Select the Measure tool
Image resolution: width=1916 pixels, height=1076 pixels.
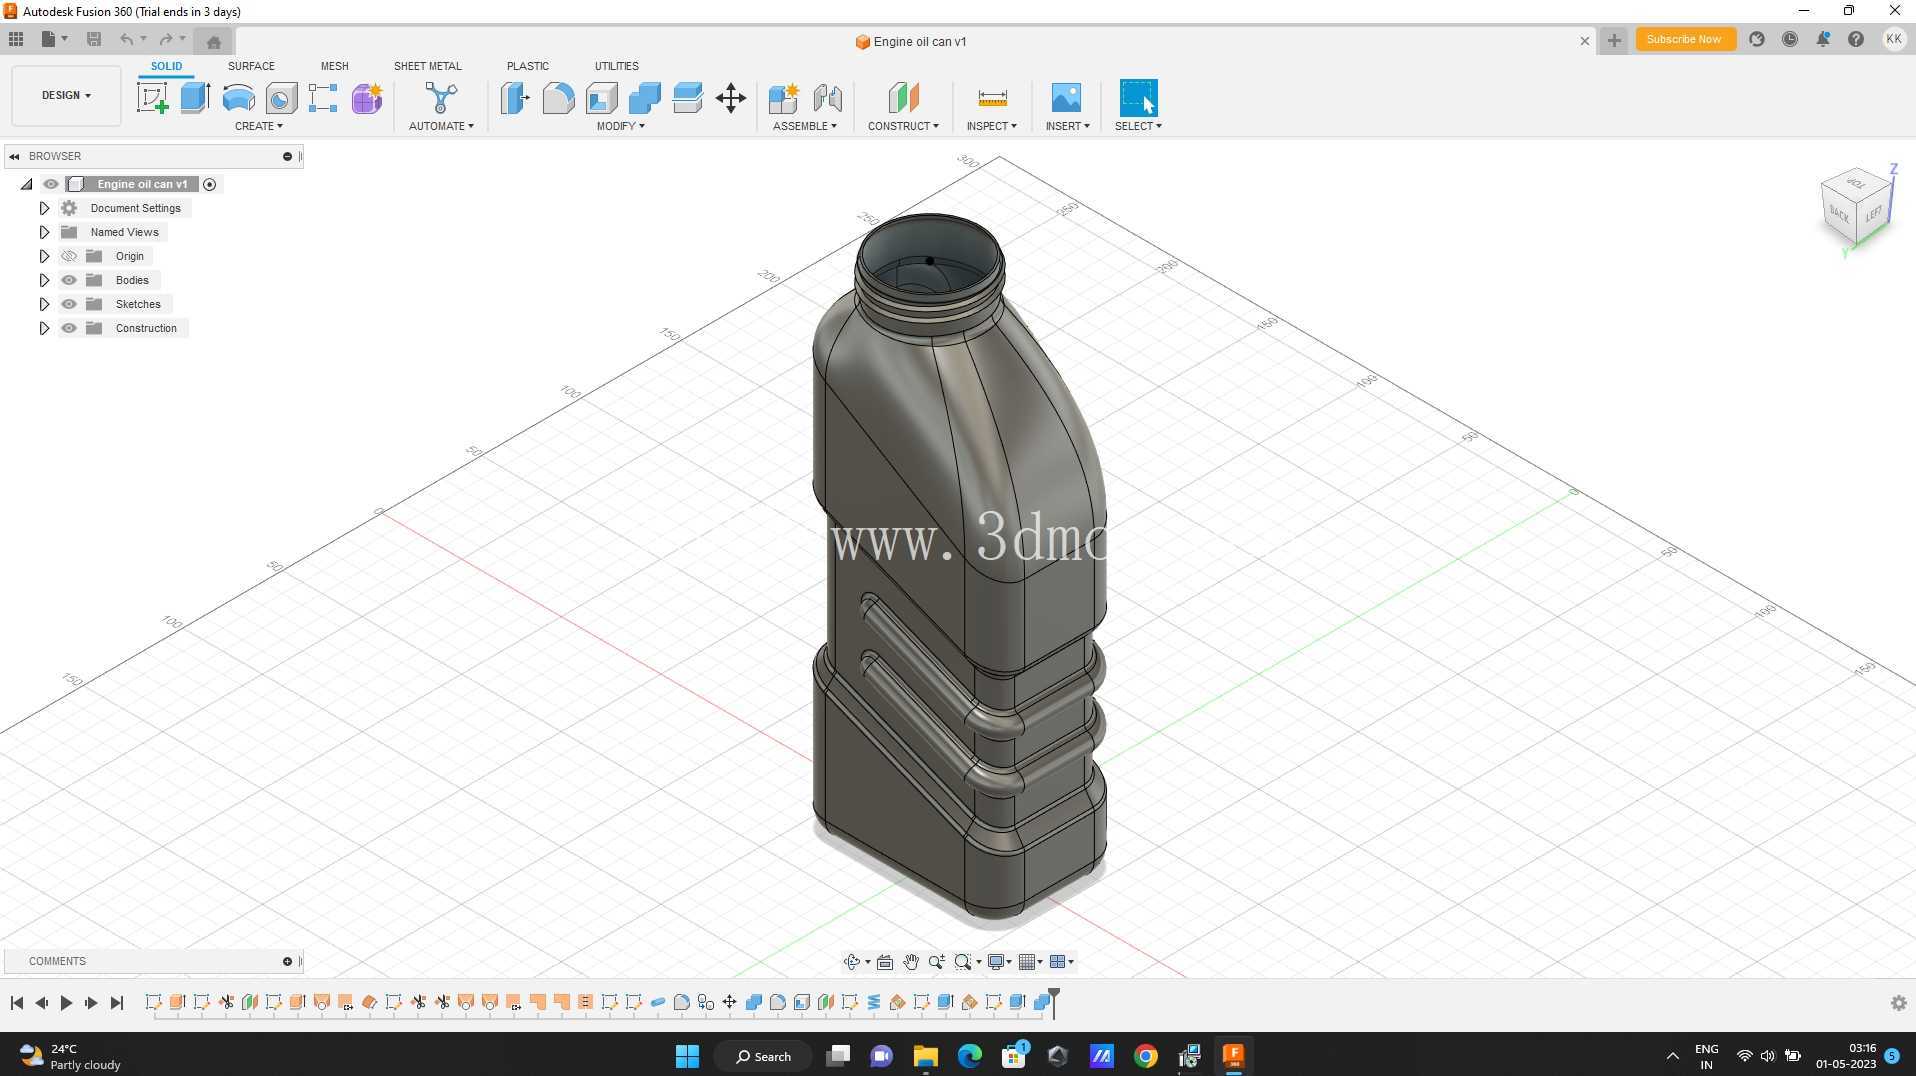[992, 98]
